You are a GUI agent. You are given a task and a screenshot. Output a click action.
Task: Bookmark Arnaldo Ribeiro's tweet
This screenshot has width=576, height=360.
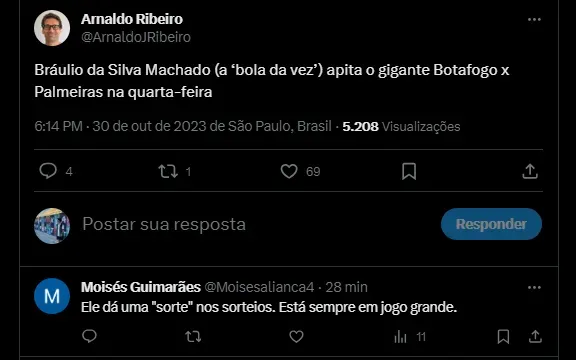409,171
